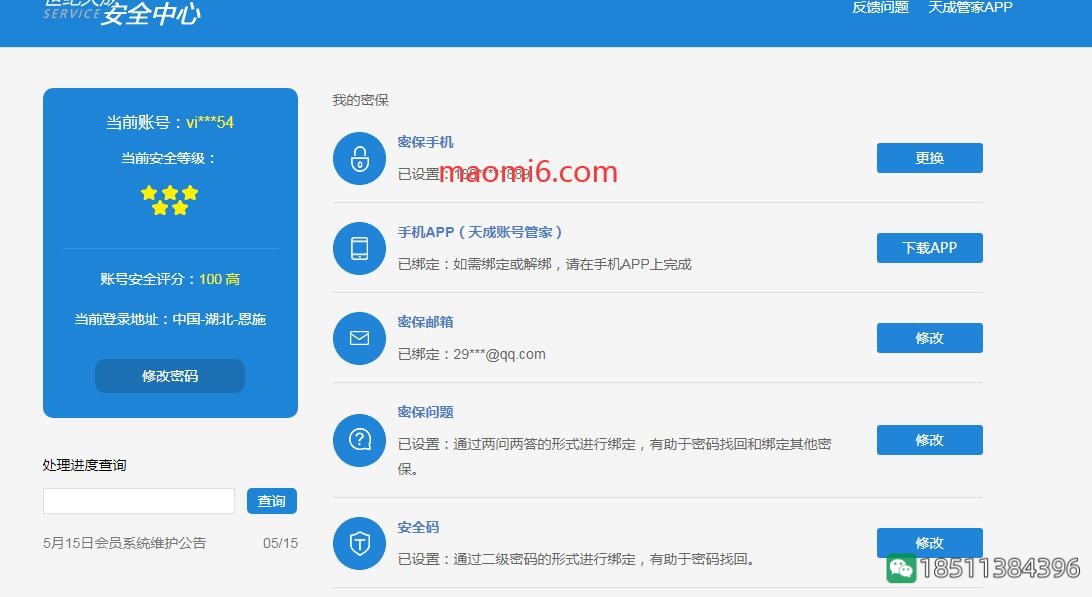Click the 处理进度查询 heading
The height and width of the screenshot is (597, 1092).
tap(84, 465)
